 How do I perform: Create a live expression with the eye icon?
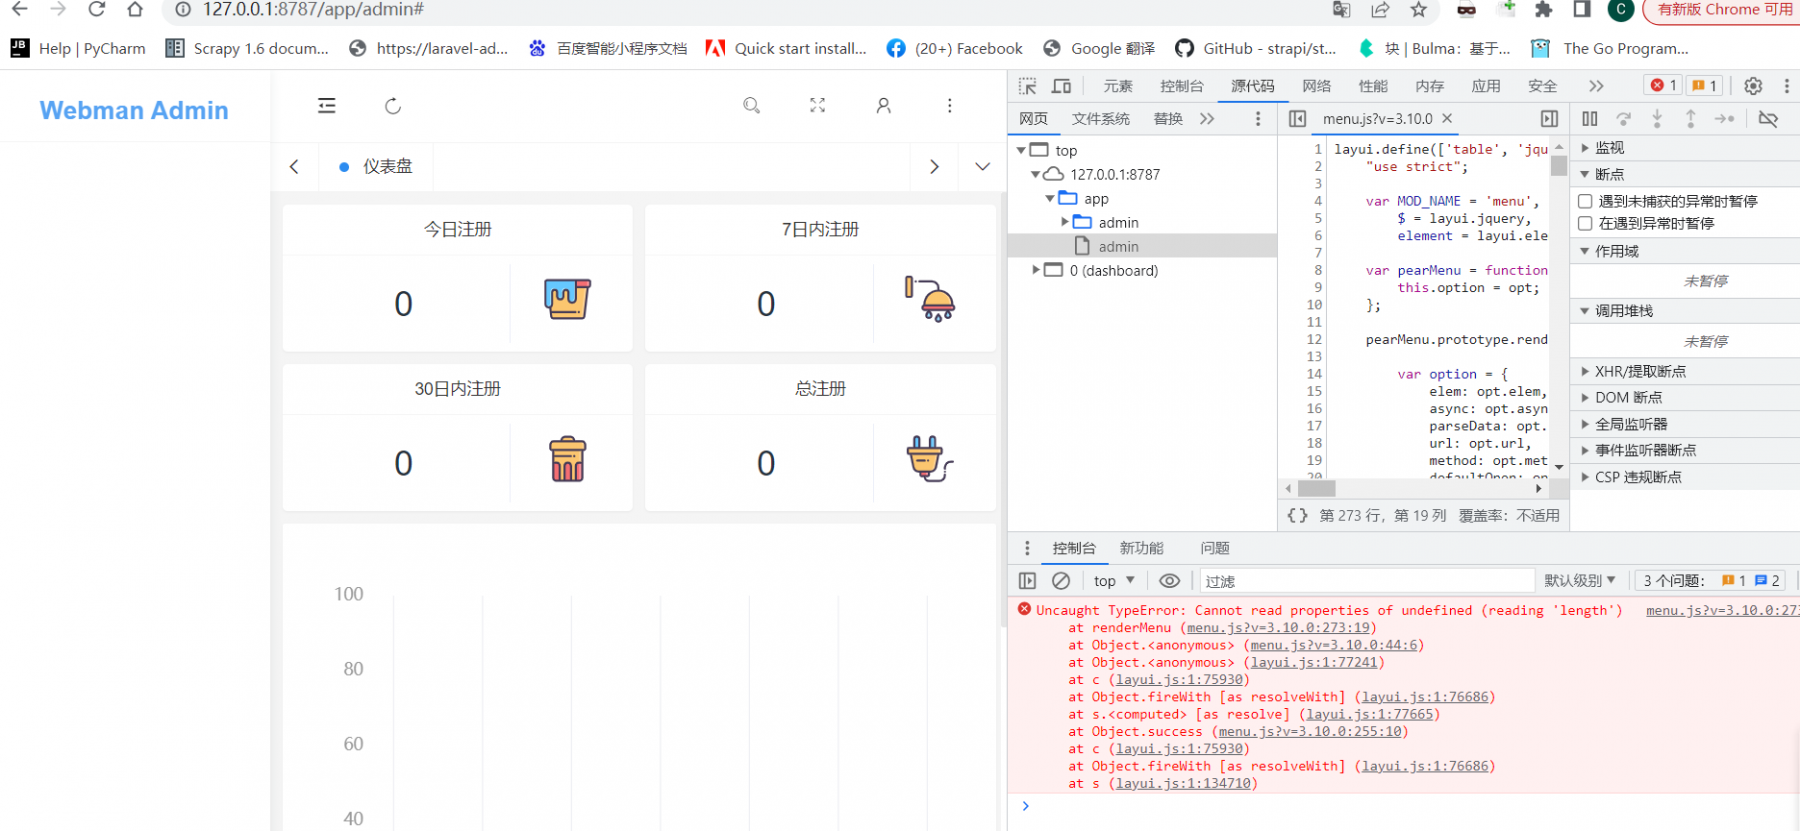coord(1169,581)
